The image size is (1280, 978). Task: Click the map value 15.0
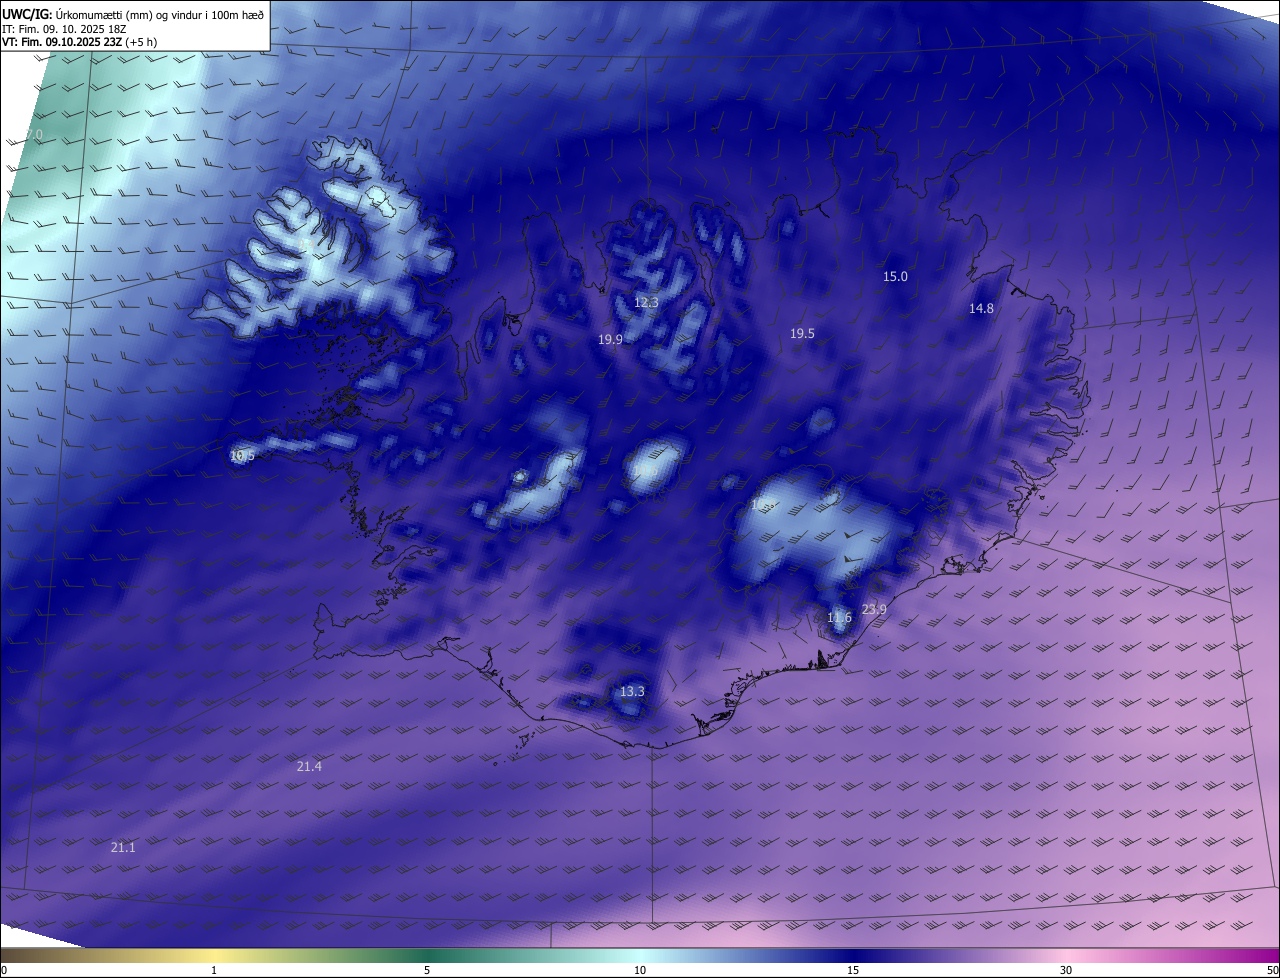coord(895,276)
